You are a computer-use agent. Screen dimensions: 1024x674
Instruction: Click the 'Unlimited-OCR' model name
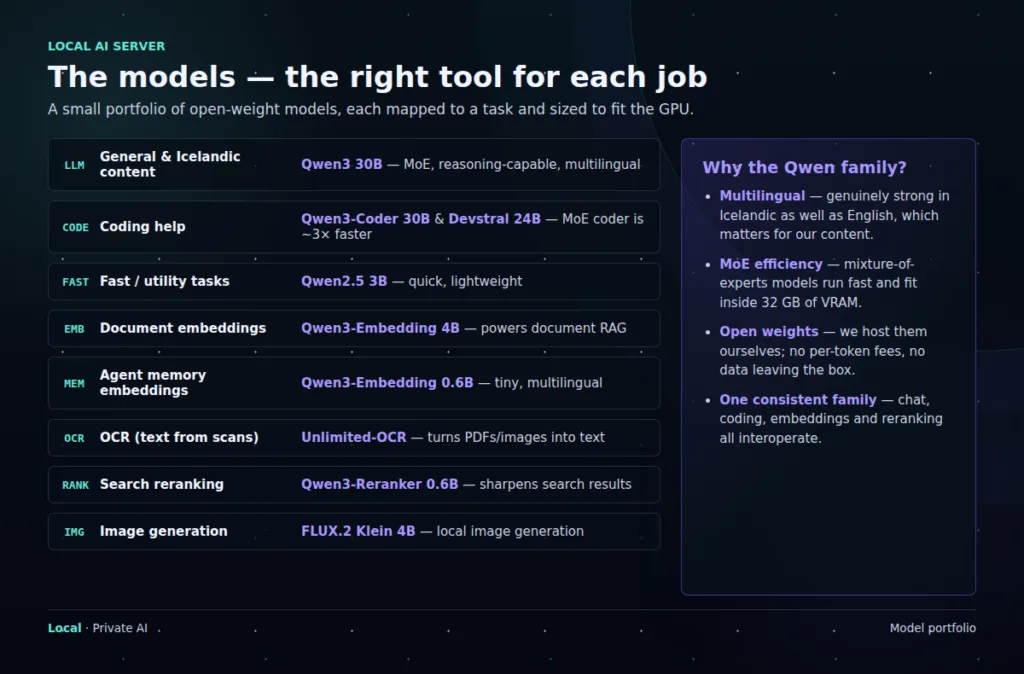pyautogui.click(x=353, y=438)
